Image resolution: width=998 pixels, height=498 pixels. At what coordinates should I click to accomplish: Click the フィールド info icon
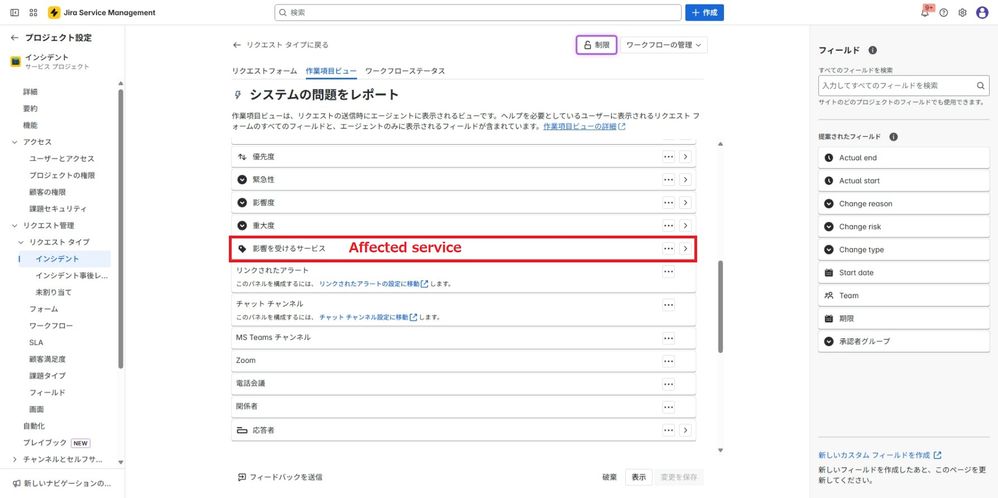pos(873,50)
